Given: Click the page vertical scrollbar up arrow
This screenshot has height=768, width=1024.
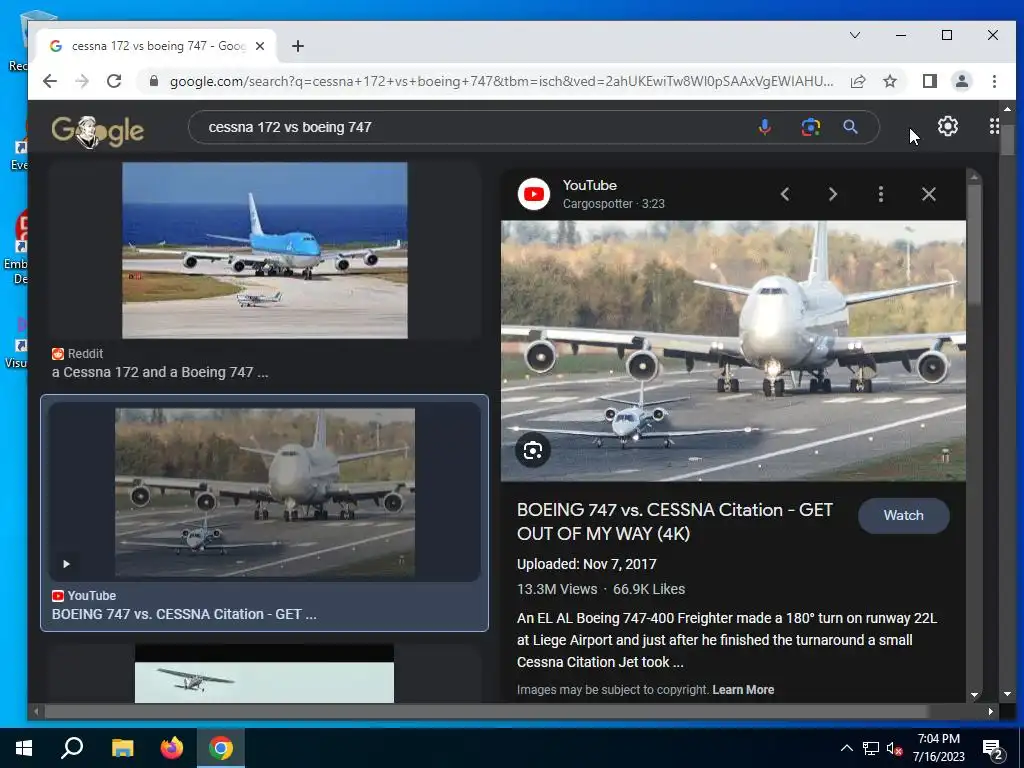Looking at the screenshot, I should point(1008,109).
